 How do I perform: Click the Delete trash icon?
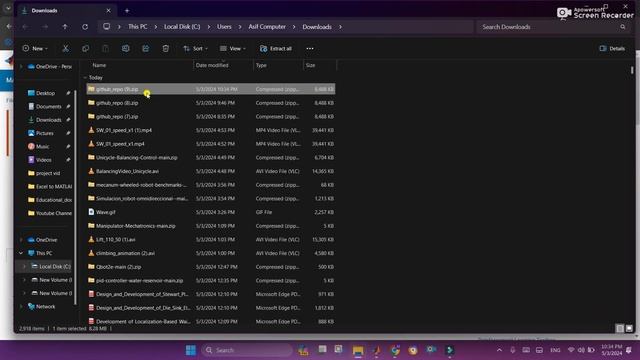(x=165, y=49)
